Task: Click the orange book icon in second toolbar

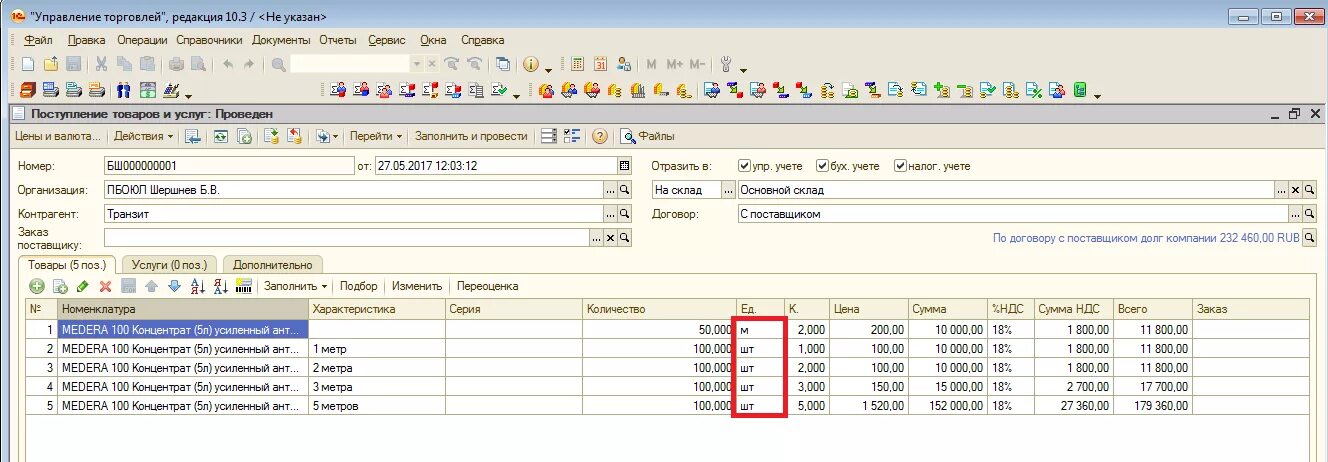Action: tap(28, 90)
